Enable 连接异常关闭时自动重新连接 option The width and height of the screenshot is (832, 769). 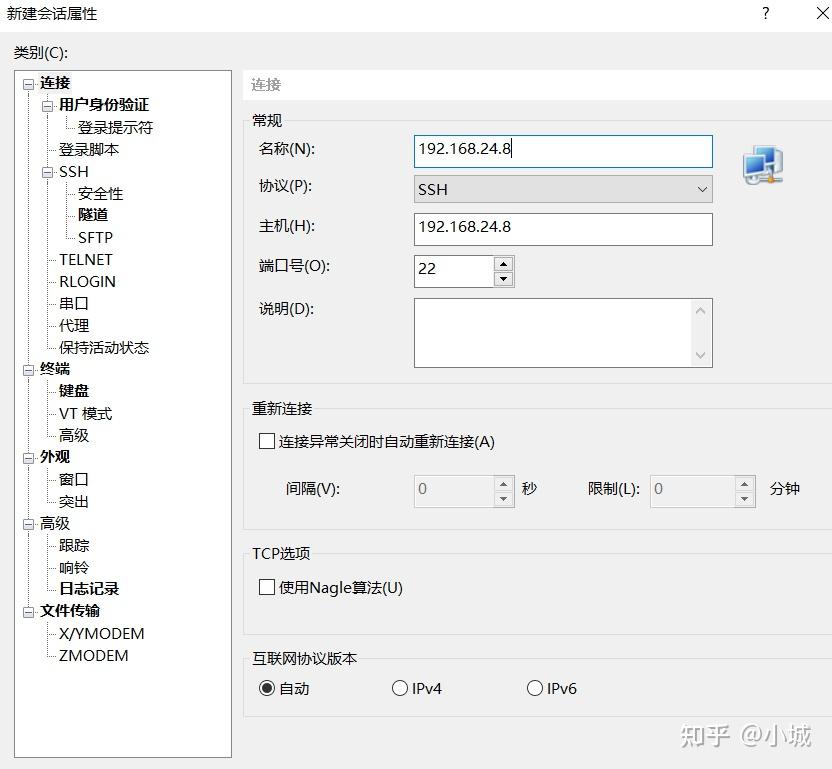[265, 441]
